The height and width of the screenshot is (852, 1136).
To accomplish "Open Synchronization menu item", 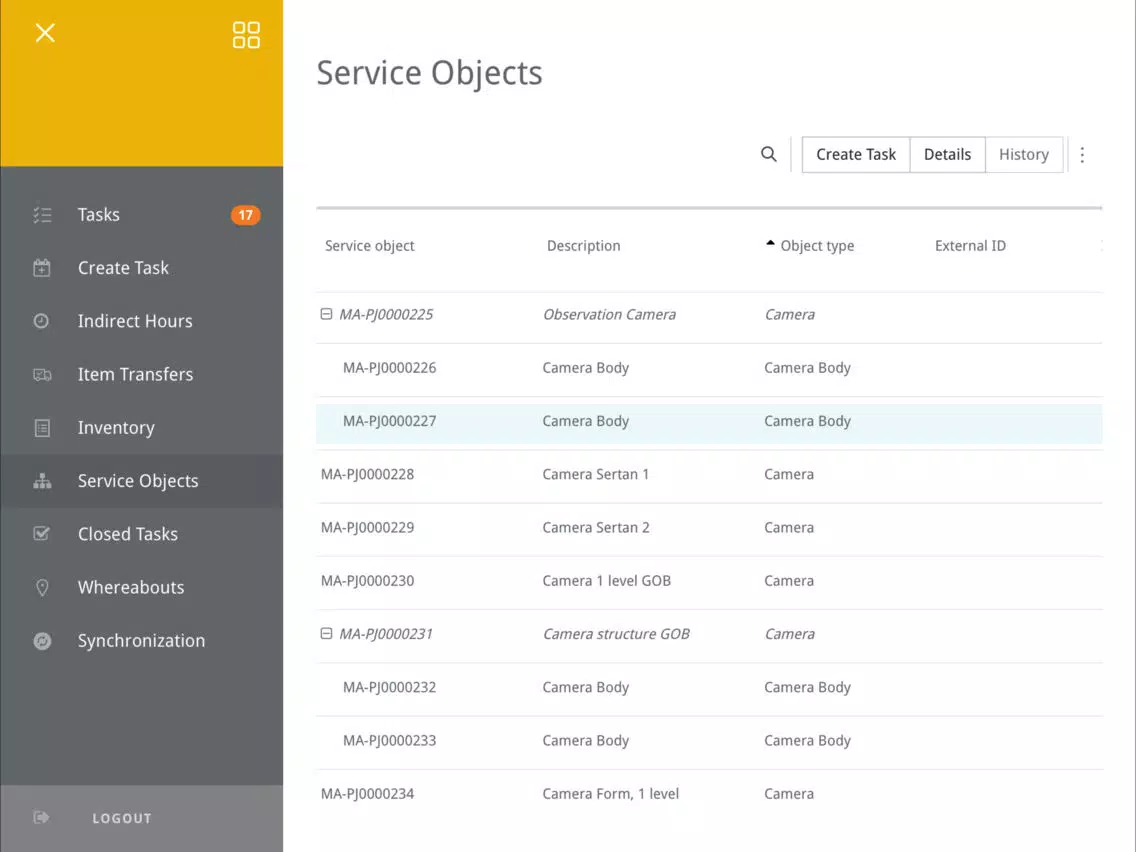I will click(x=141, y=641).
